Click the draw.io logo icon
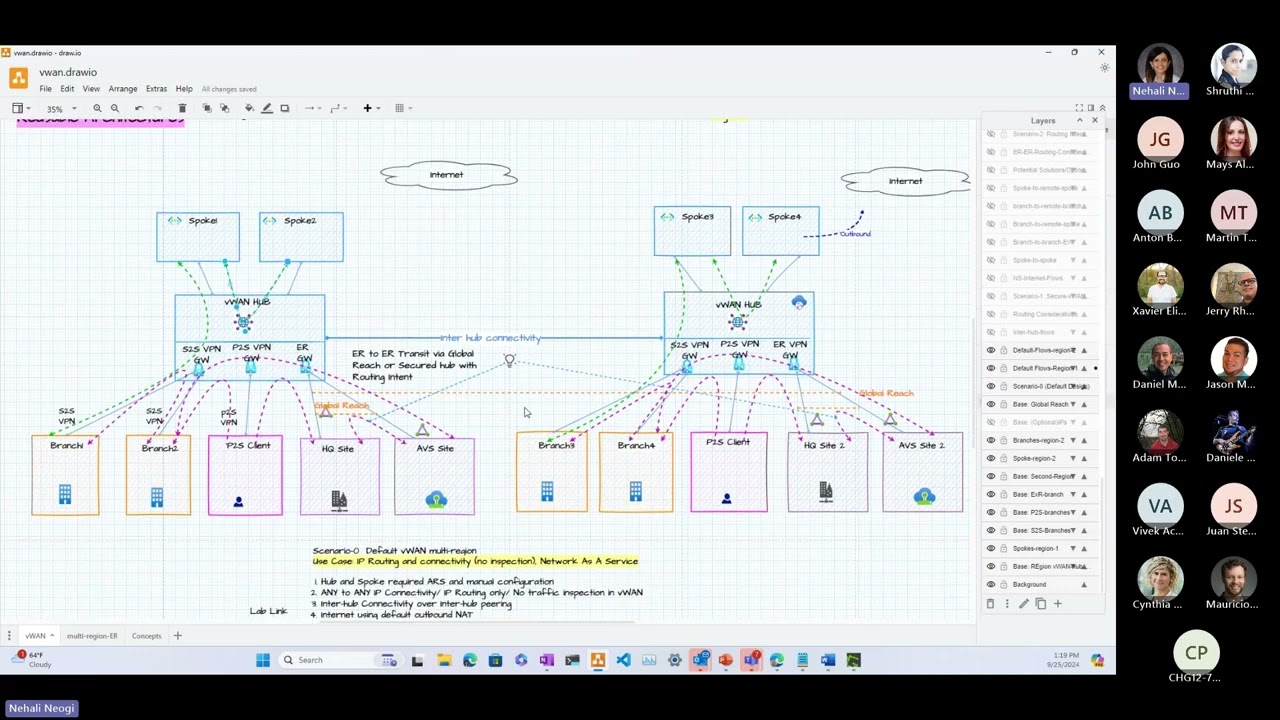The width and height of the screenshot is (1280, 720). point(18,78)
